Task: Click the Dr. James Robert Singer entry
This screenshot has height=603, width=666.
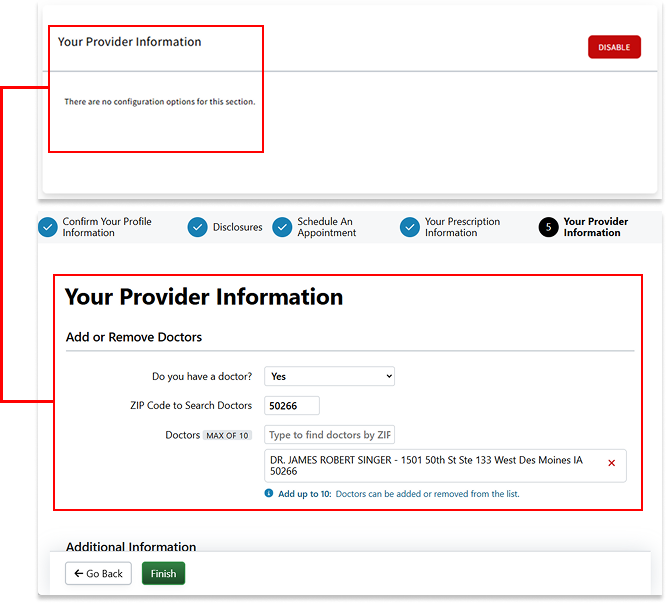Action: click(x=445, y=466)
